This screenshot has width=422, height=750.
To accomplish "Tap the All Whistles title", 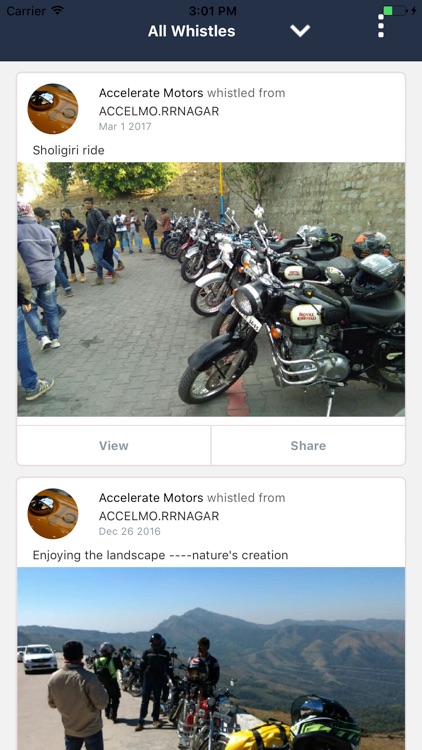I will pos(191,31).
